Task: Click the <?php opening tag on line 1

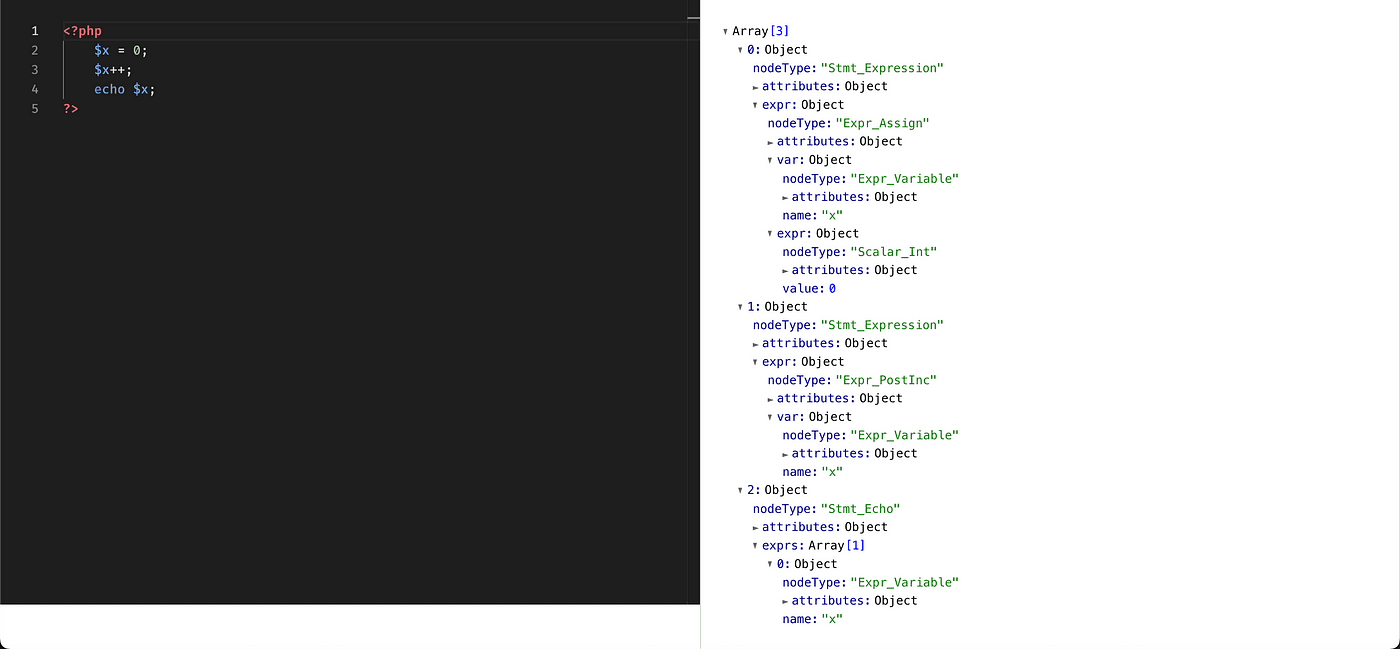Action: click(x=80, y=30)
